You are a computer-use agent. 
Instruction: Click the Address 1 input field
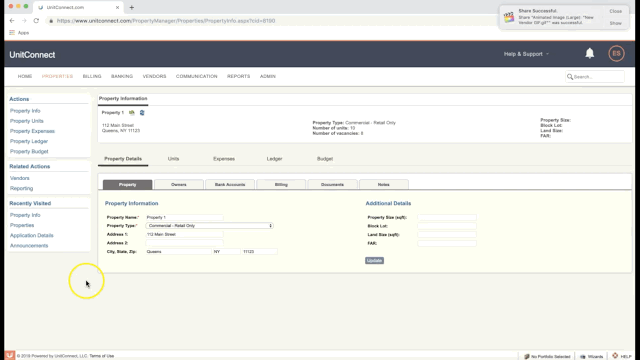click(x=184, y=234)
